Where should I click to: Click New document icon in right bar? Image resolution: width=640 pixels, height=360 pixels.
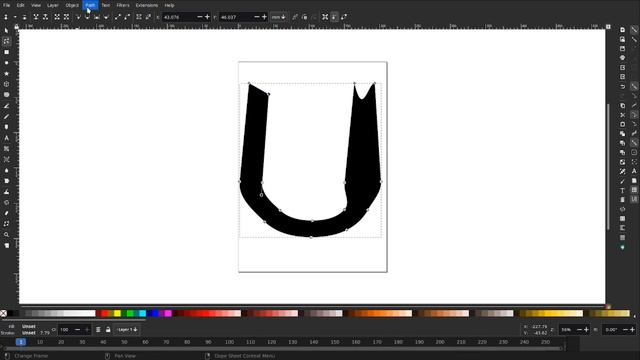point(622,30)
